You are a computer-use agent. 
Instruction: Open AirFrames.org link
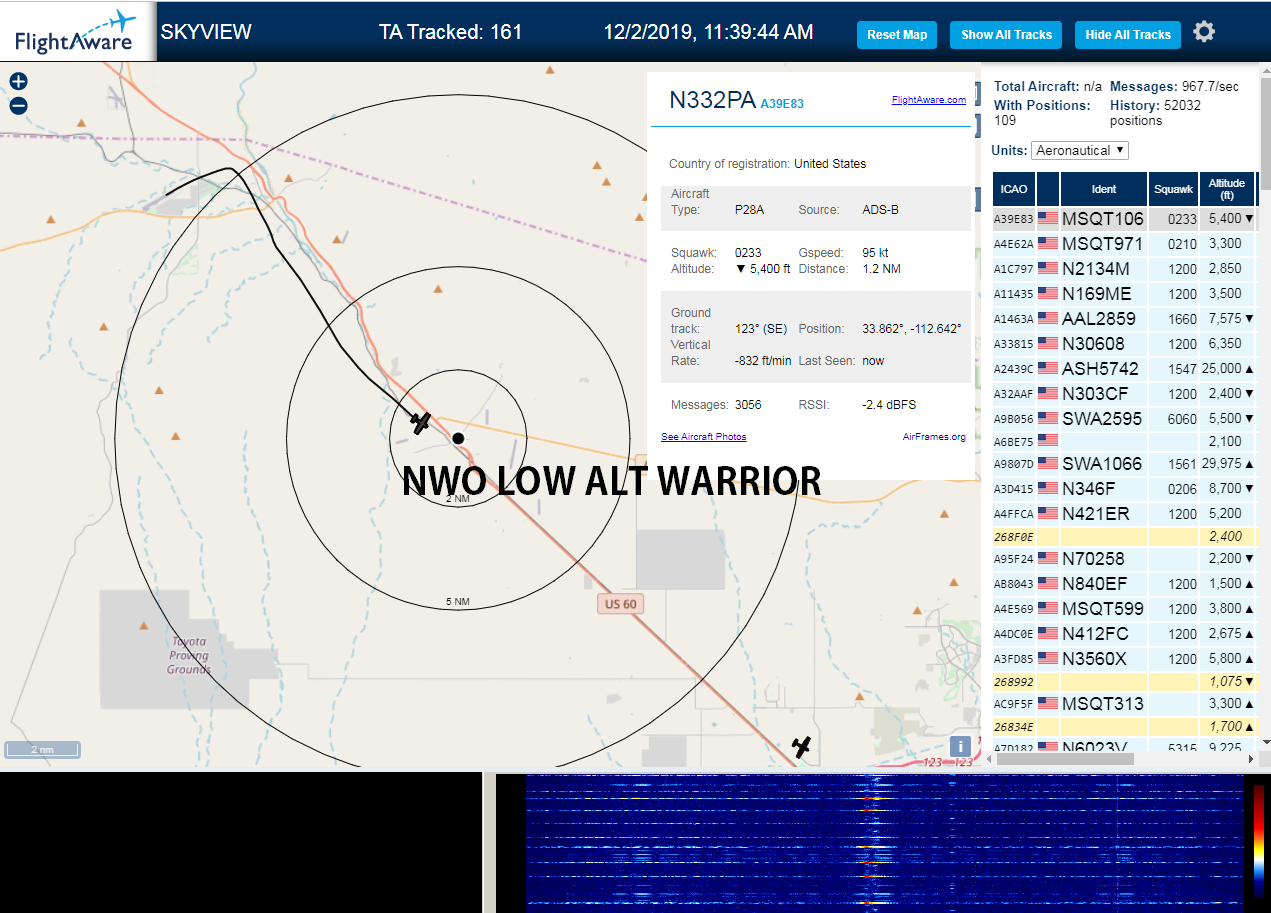coord(934,437)
